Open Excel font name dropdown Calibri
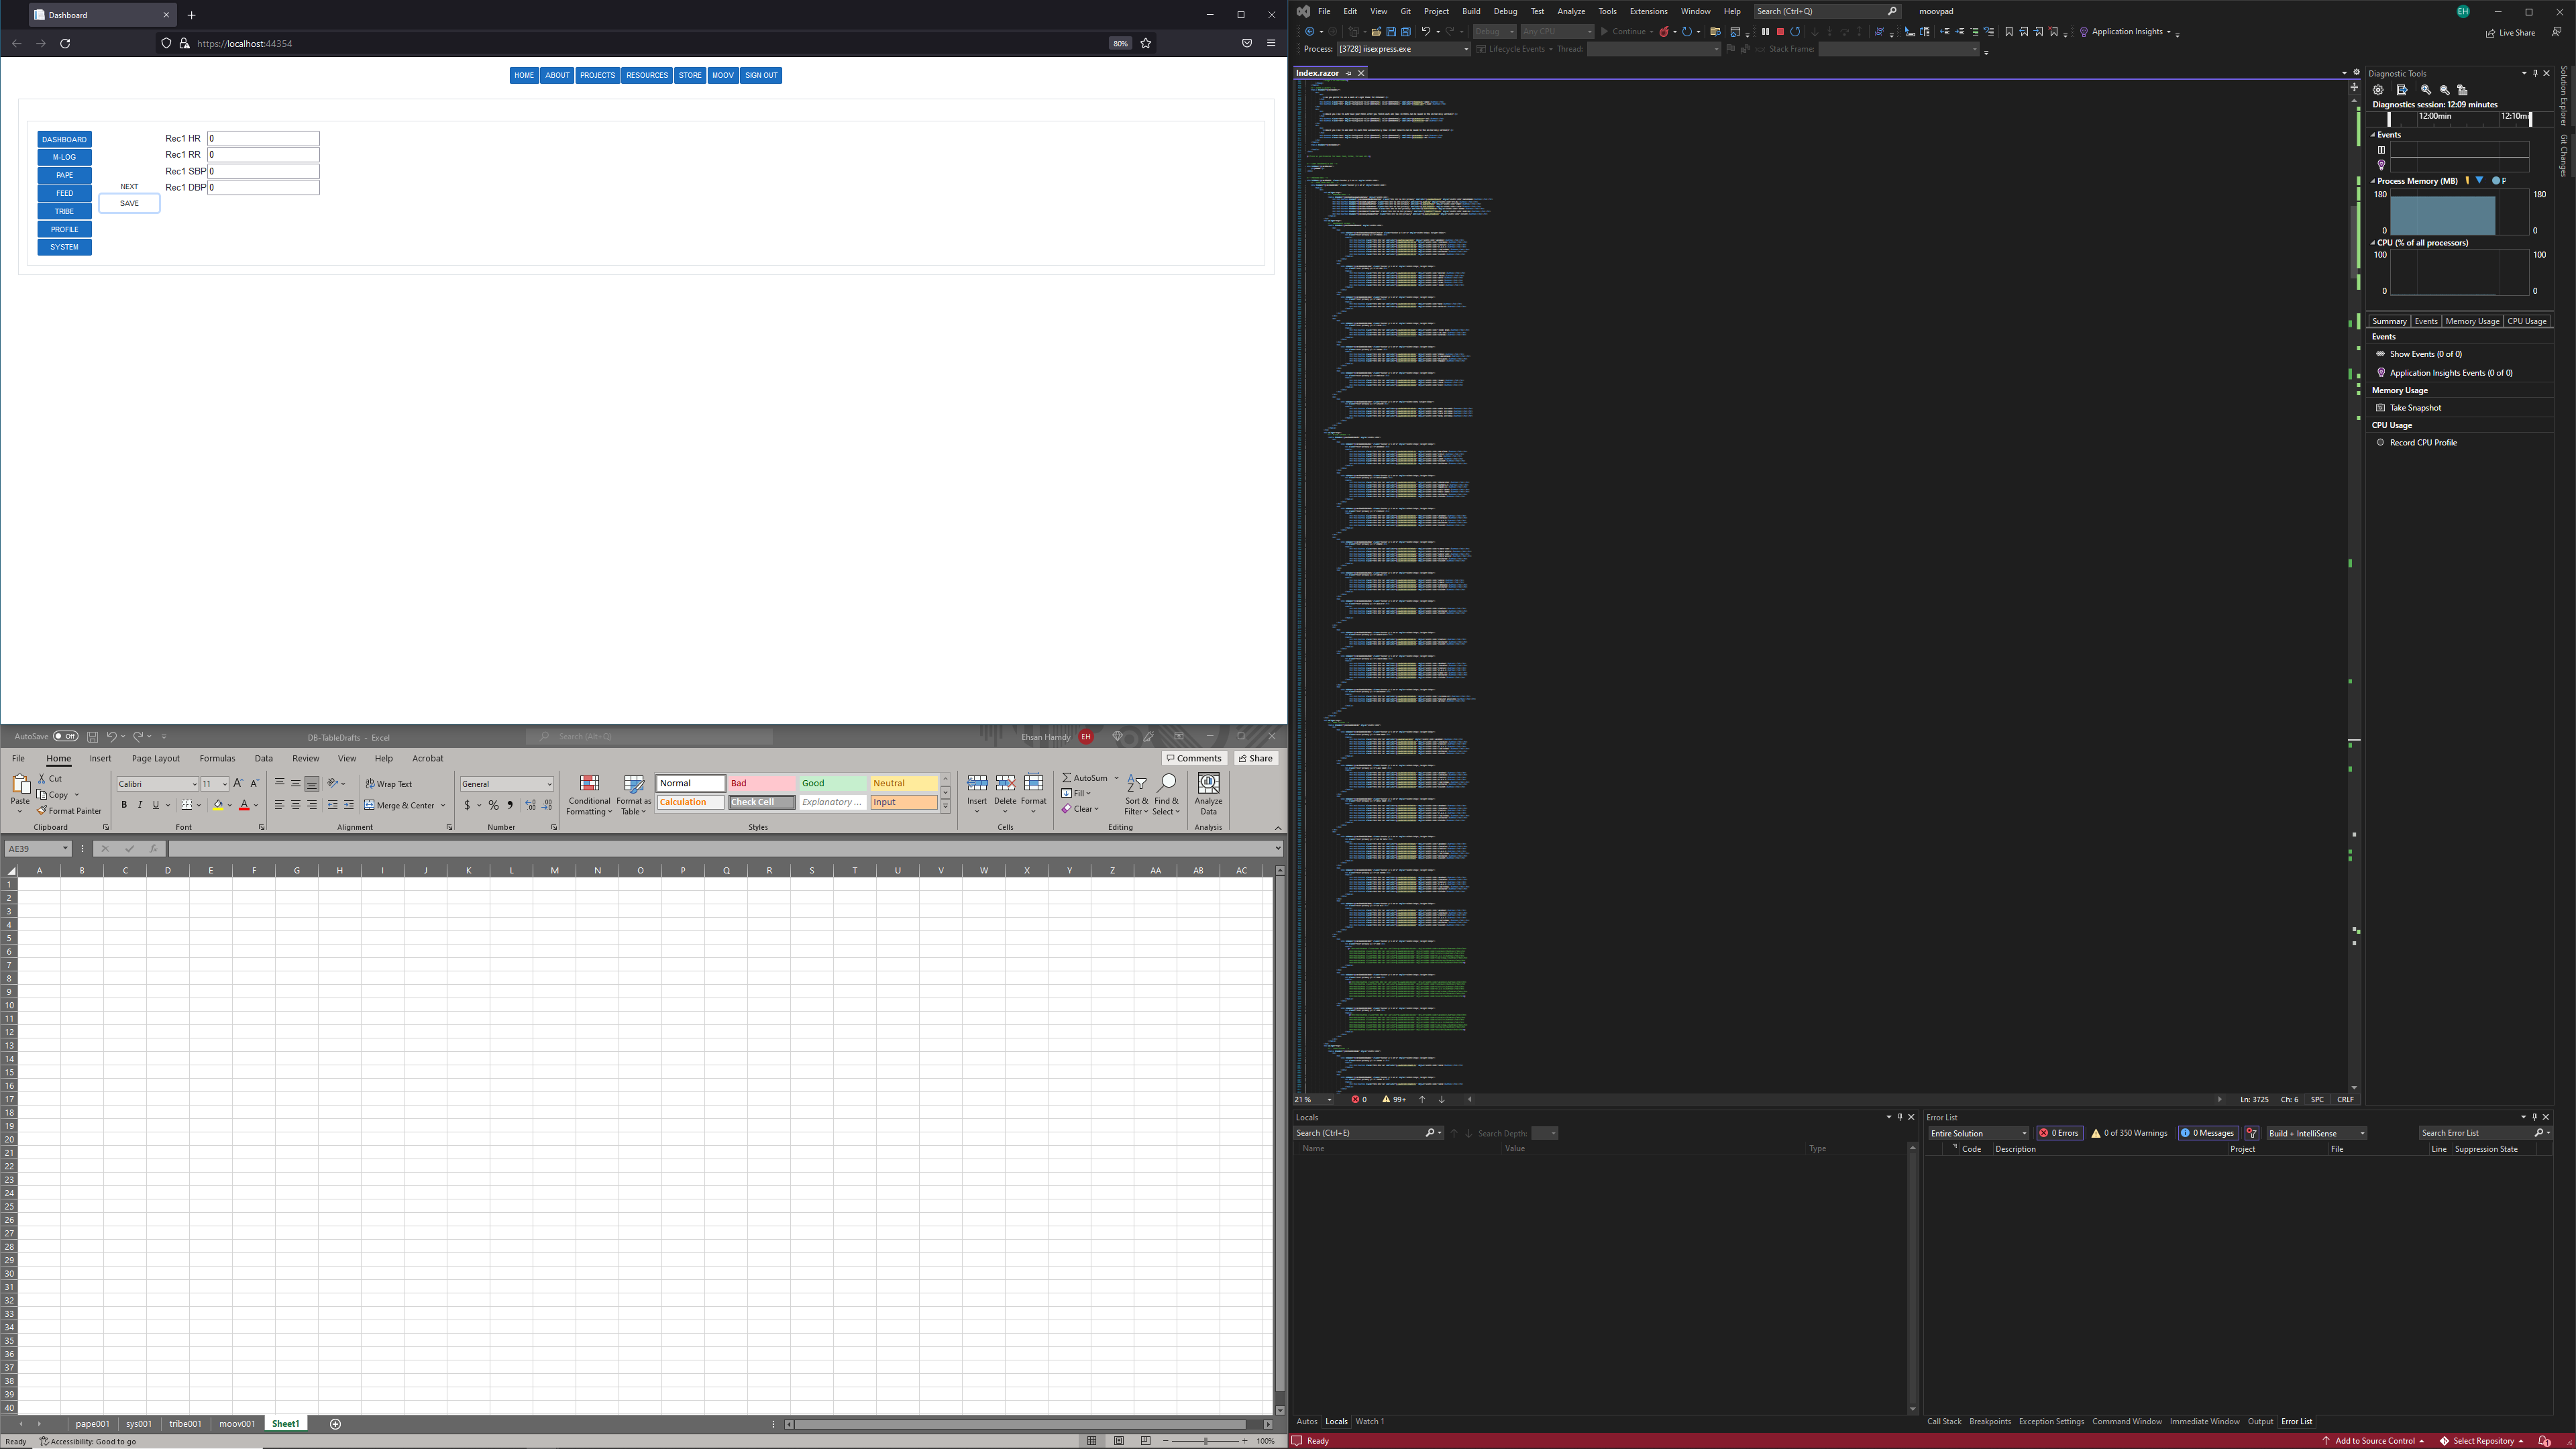This screenshot has width=2576, height=1449. point(194,784)
